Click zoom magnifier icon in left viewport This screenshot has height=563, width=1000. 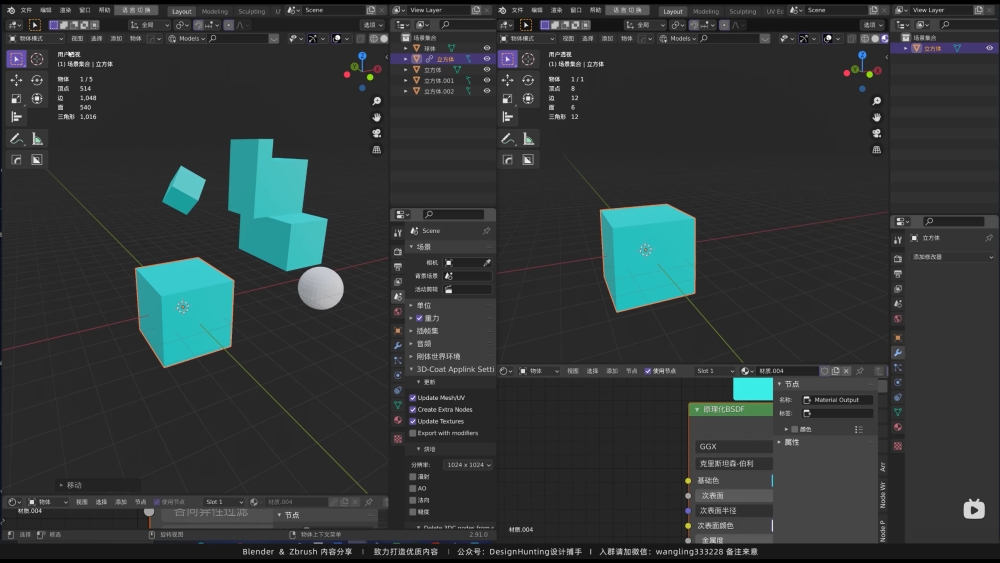pos(377,101)
